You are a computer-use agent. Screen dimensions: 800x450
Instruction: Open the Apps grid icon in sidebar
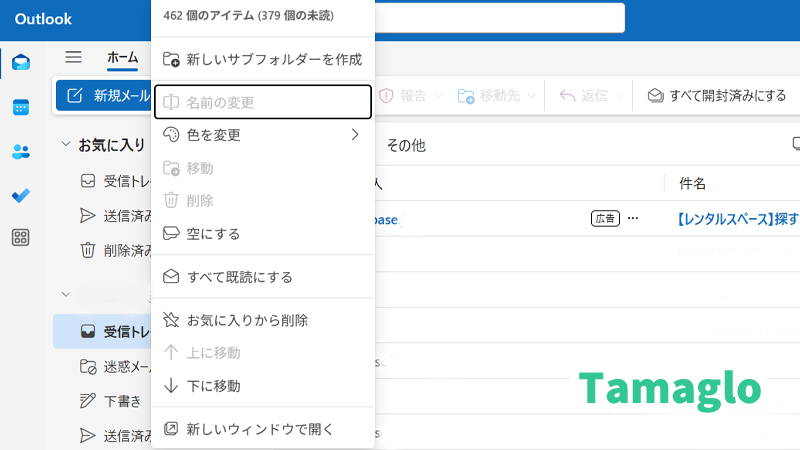(21, 238)
